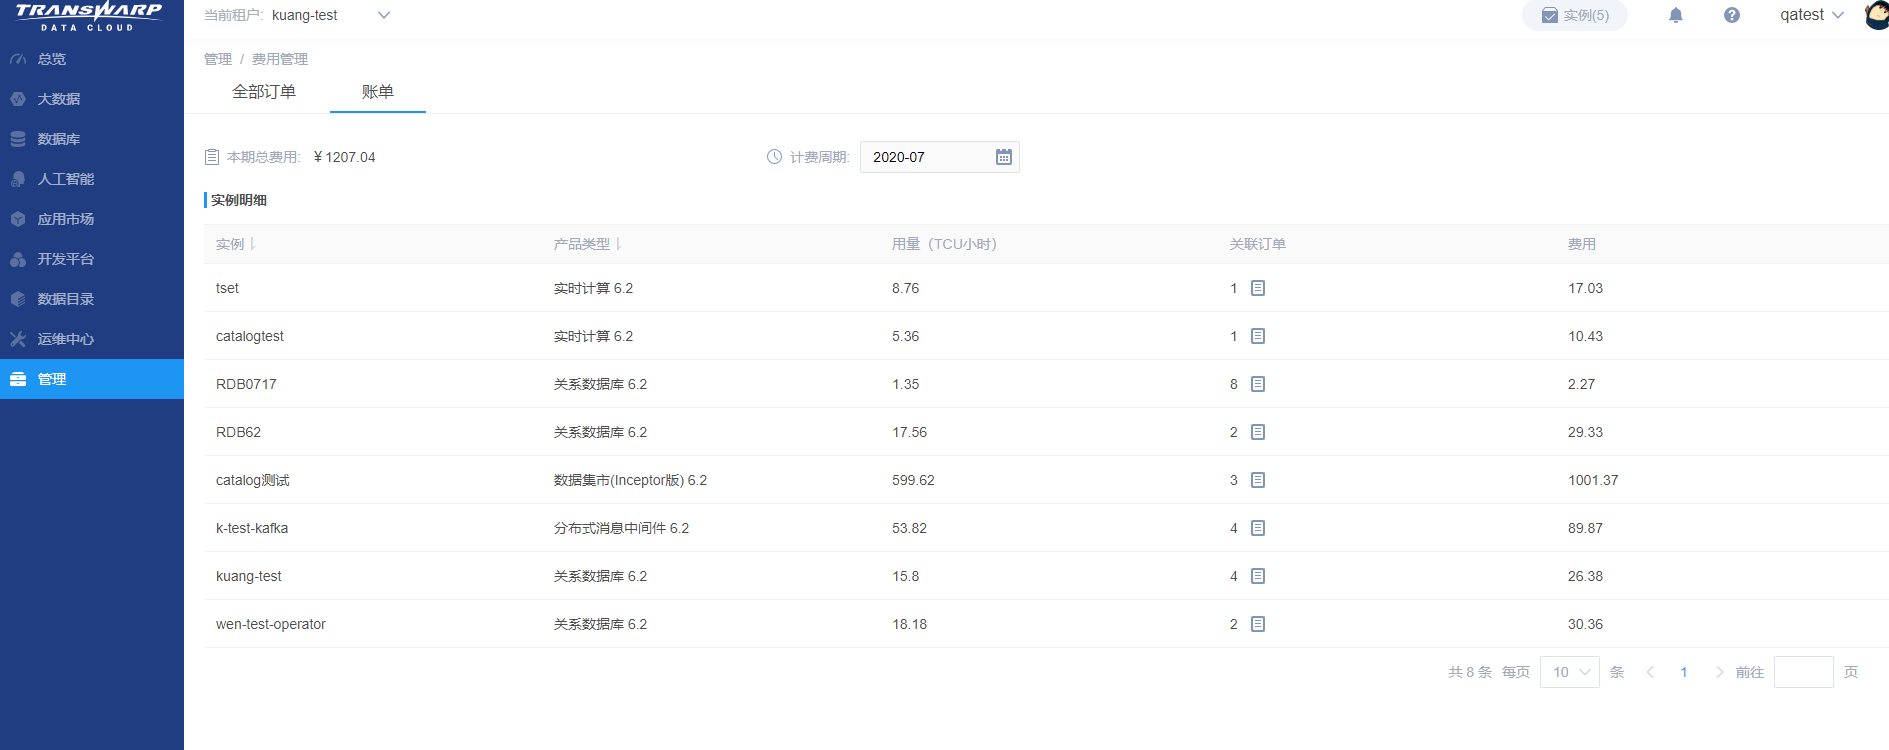This screenshot has height=750, width=1889.
Task: Open the calendar icon for billing period
Action: coord(1004,157)
